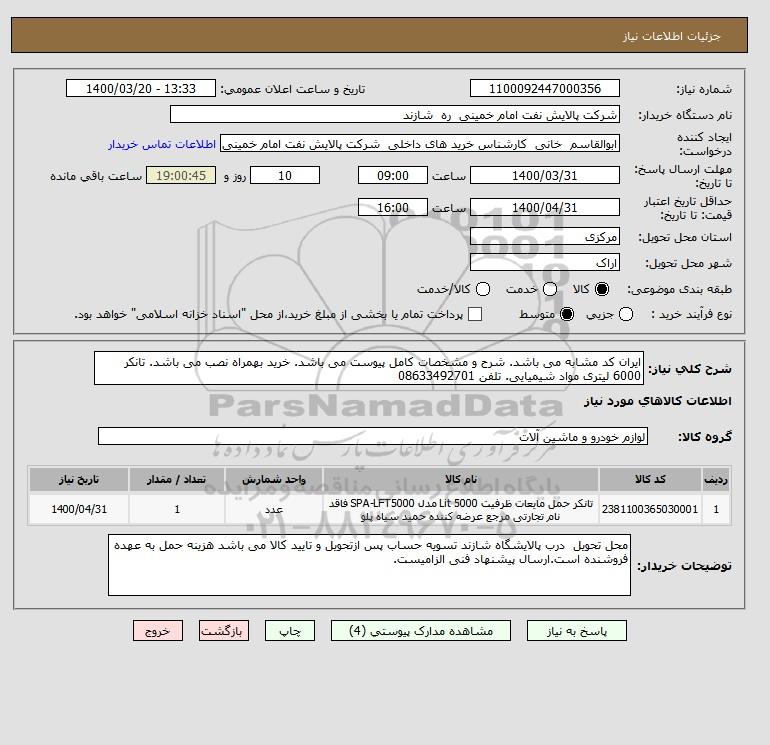
Task: Click the quantity cell '1' in the quantity column
Action: pos(177,509)
